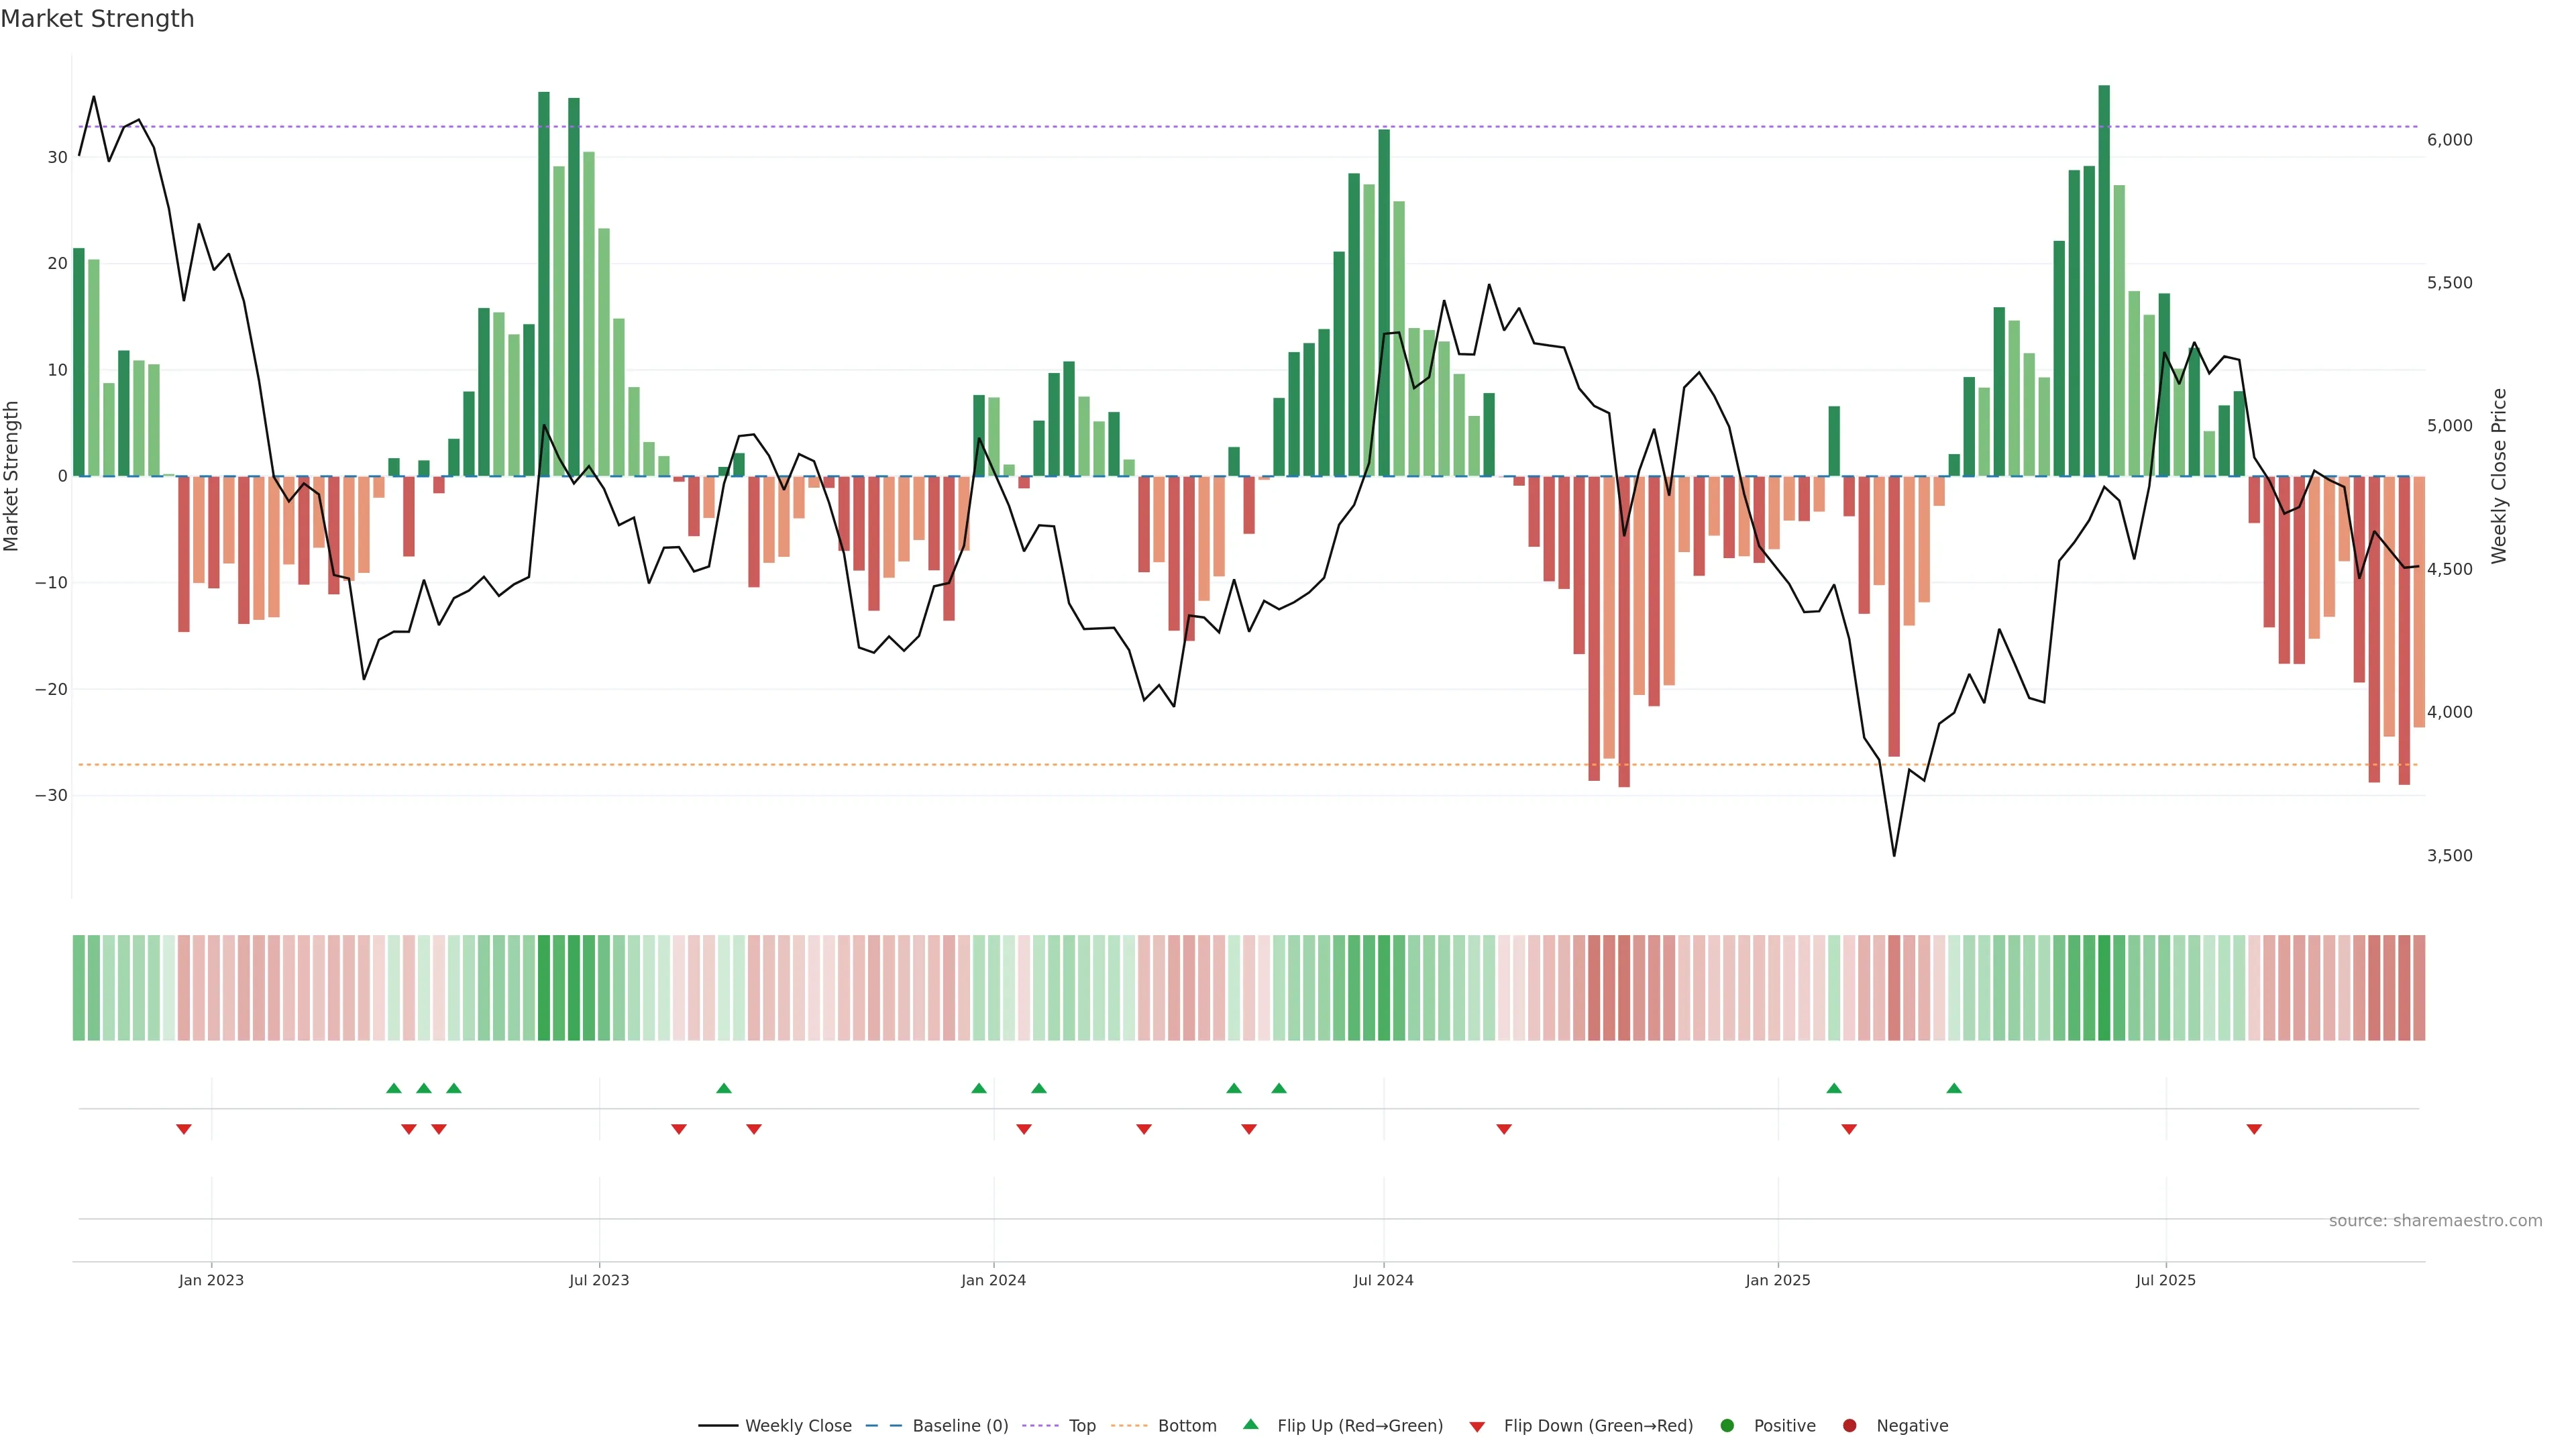Screen dimensions: 2576x1449
Task: Click the Jan 2024 x-axis label
Action: point(993,1280)
